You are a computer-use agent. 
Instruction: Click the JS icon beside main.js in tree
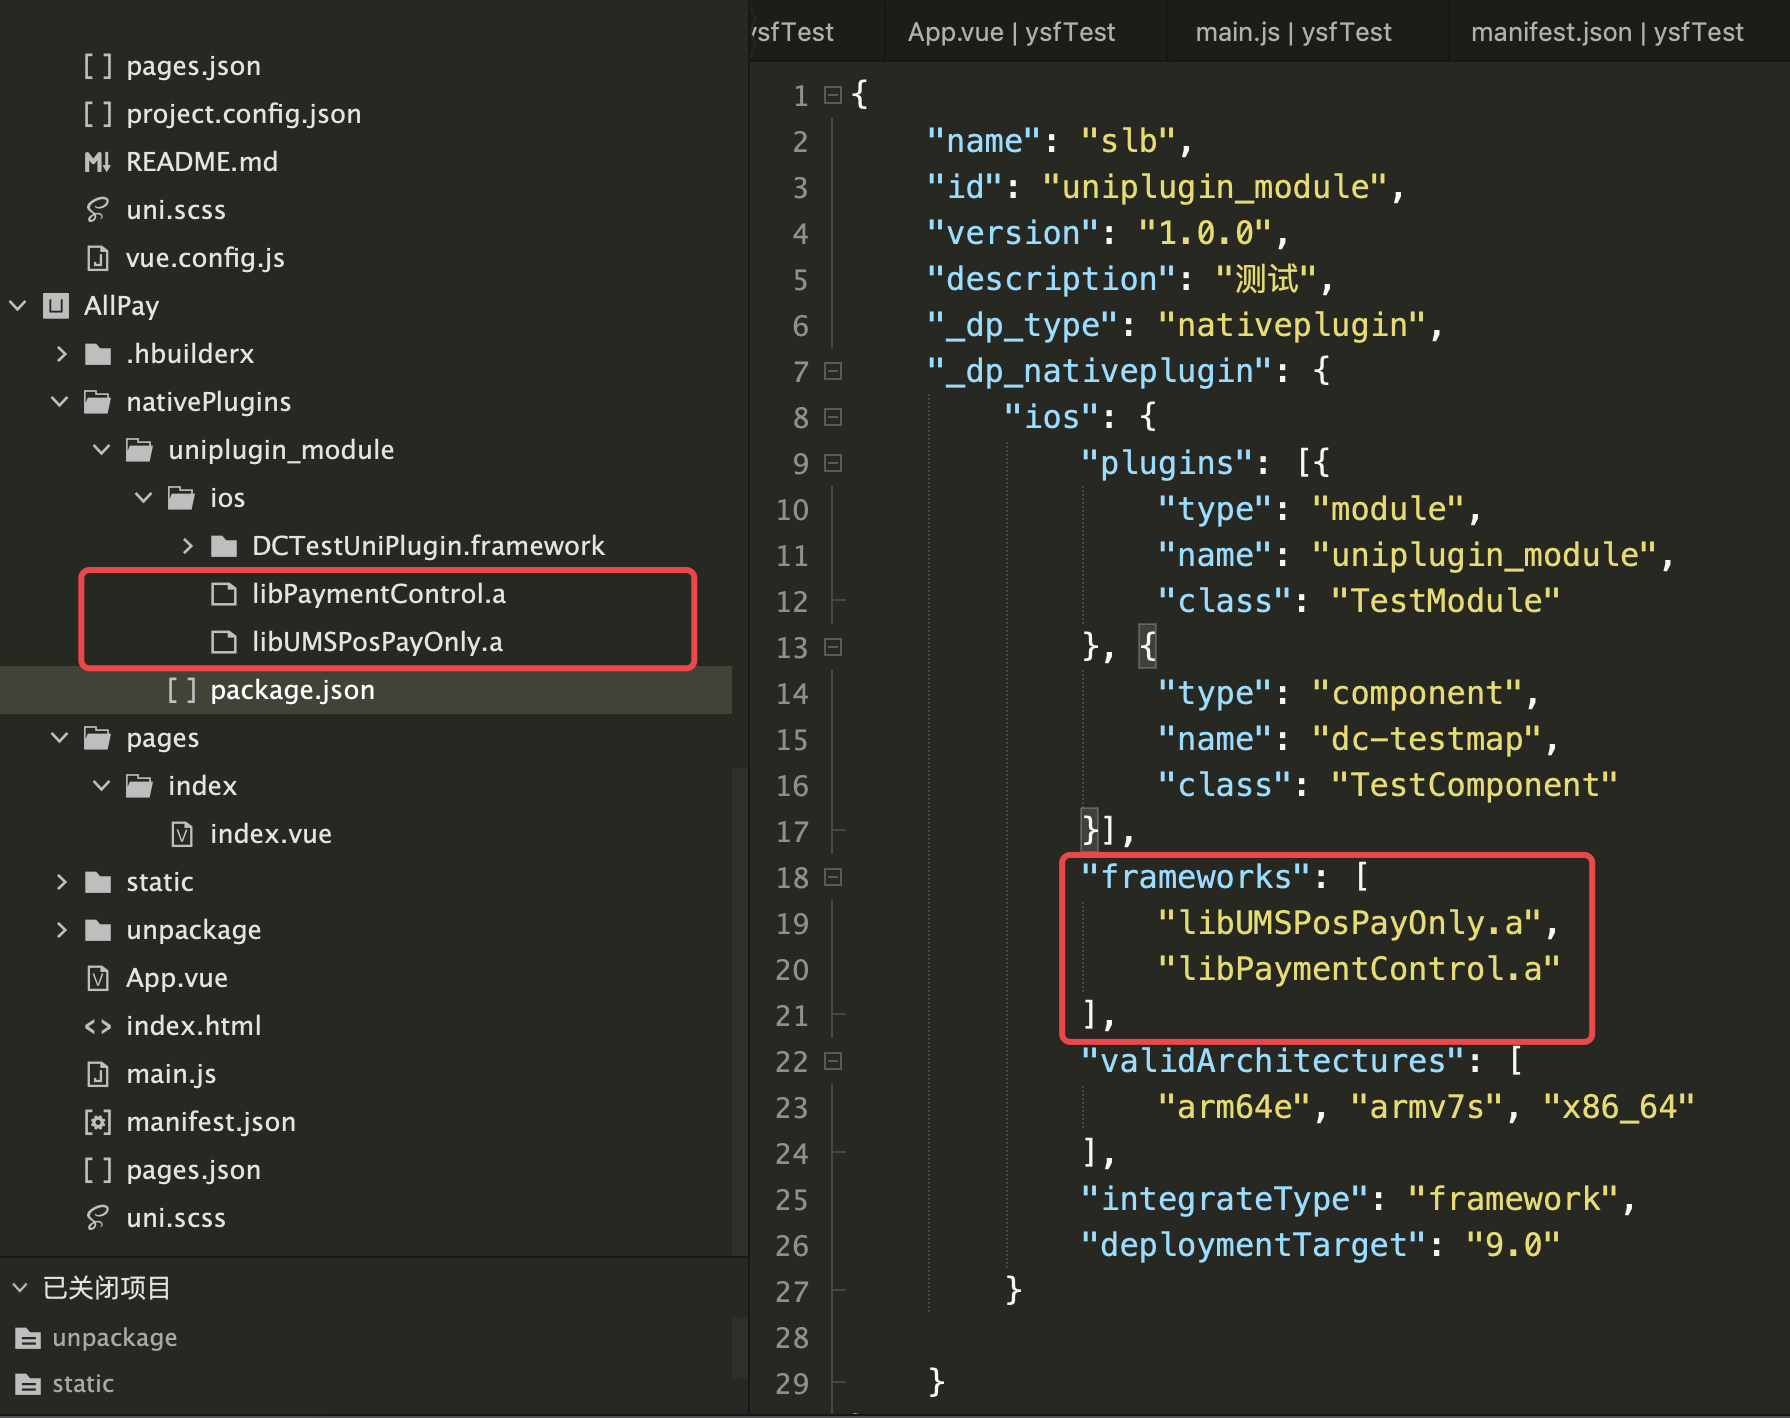[x=98, y=1074]
